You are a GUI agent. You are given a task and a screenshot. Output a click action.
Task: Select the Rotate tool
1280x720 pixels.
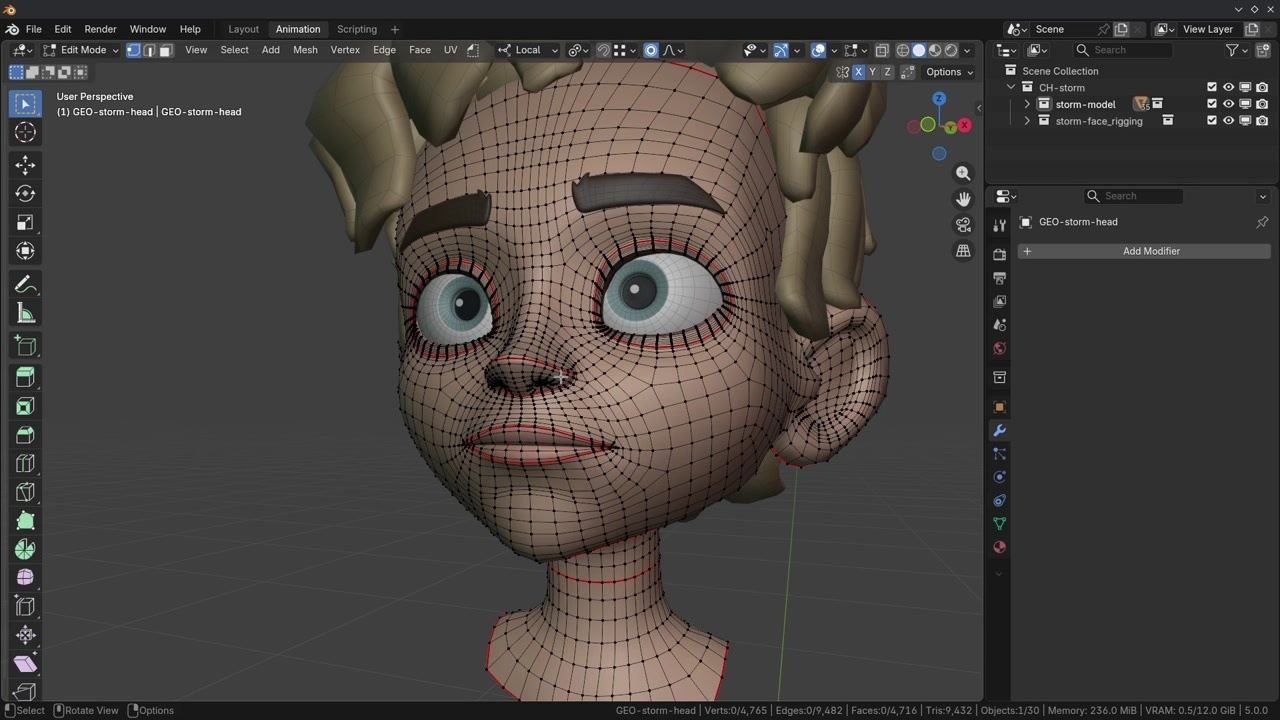[x=26, y=194]
